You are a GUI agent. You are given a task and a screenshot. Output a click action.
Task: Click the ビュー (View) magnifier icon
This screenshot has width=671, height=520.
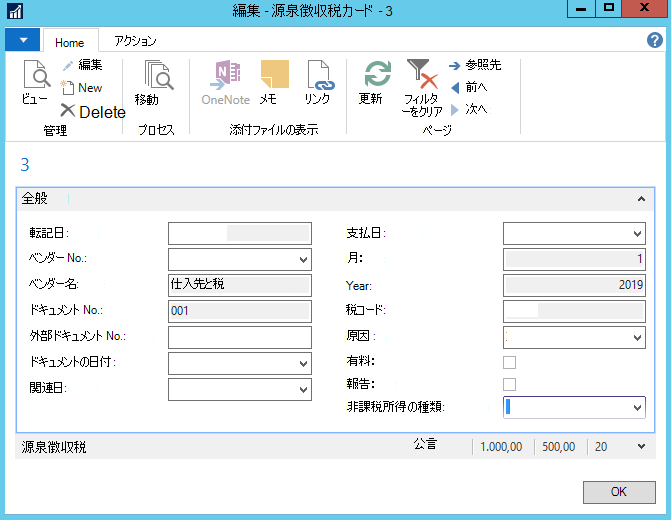point(36,74)
